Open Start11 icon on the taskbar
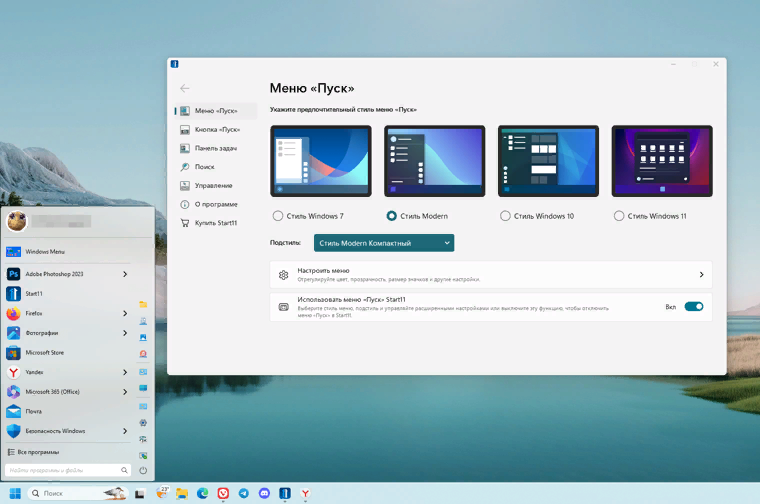The height and width of the screenshot is (504, 760). [x=285, y=493]
